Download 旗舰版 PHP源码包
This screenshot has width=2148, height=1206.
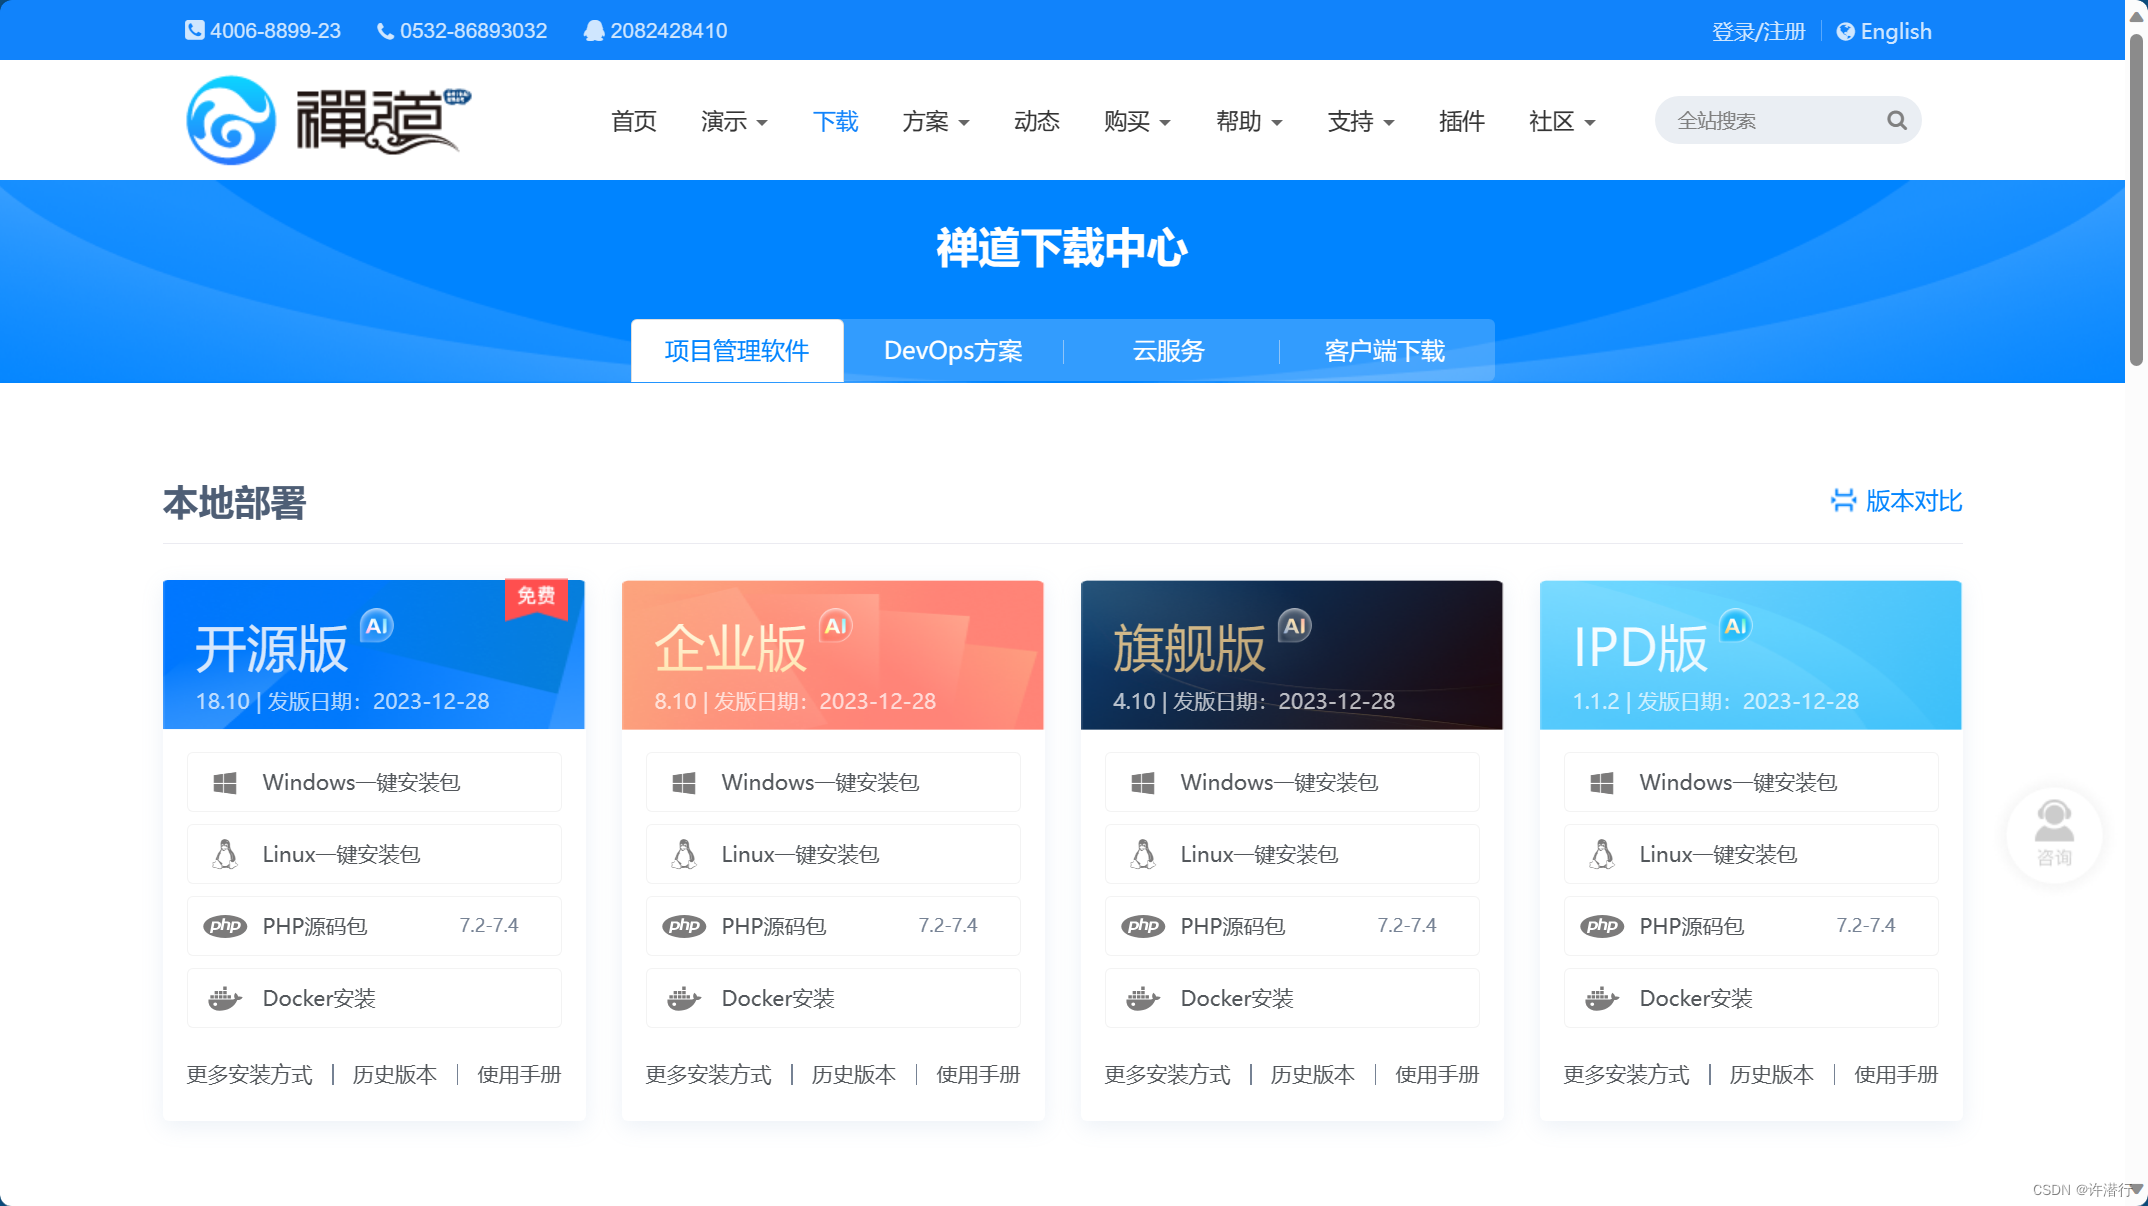click(1292, 926)
